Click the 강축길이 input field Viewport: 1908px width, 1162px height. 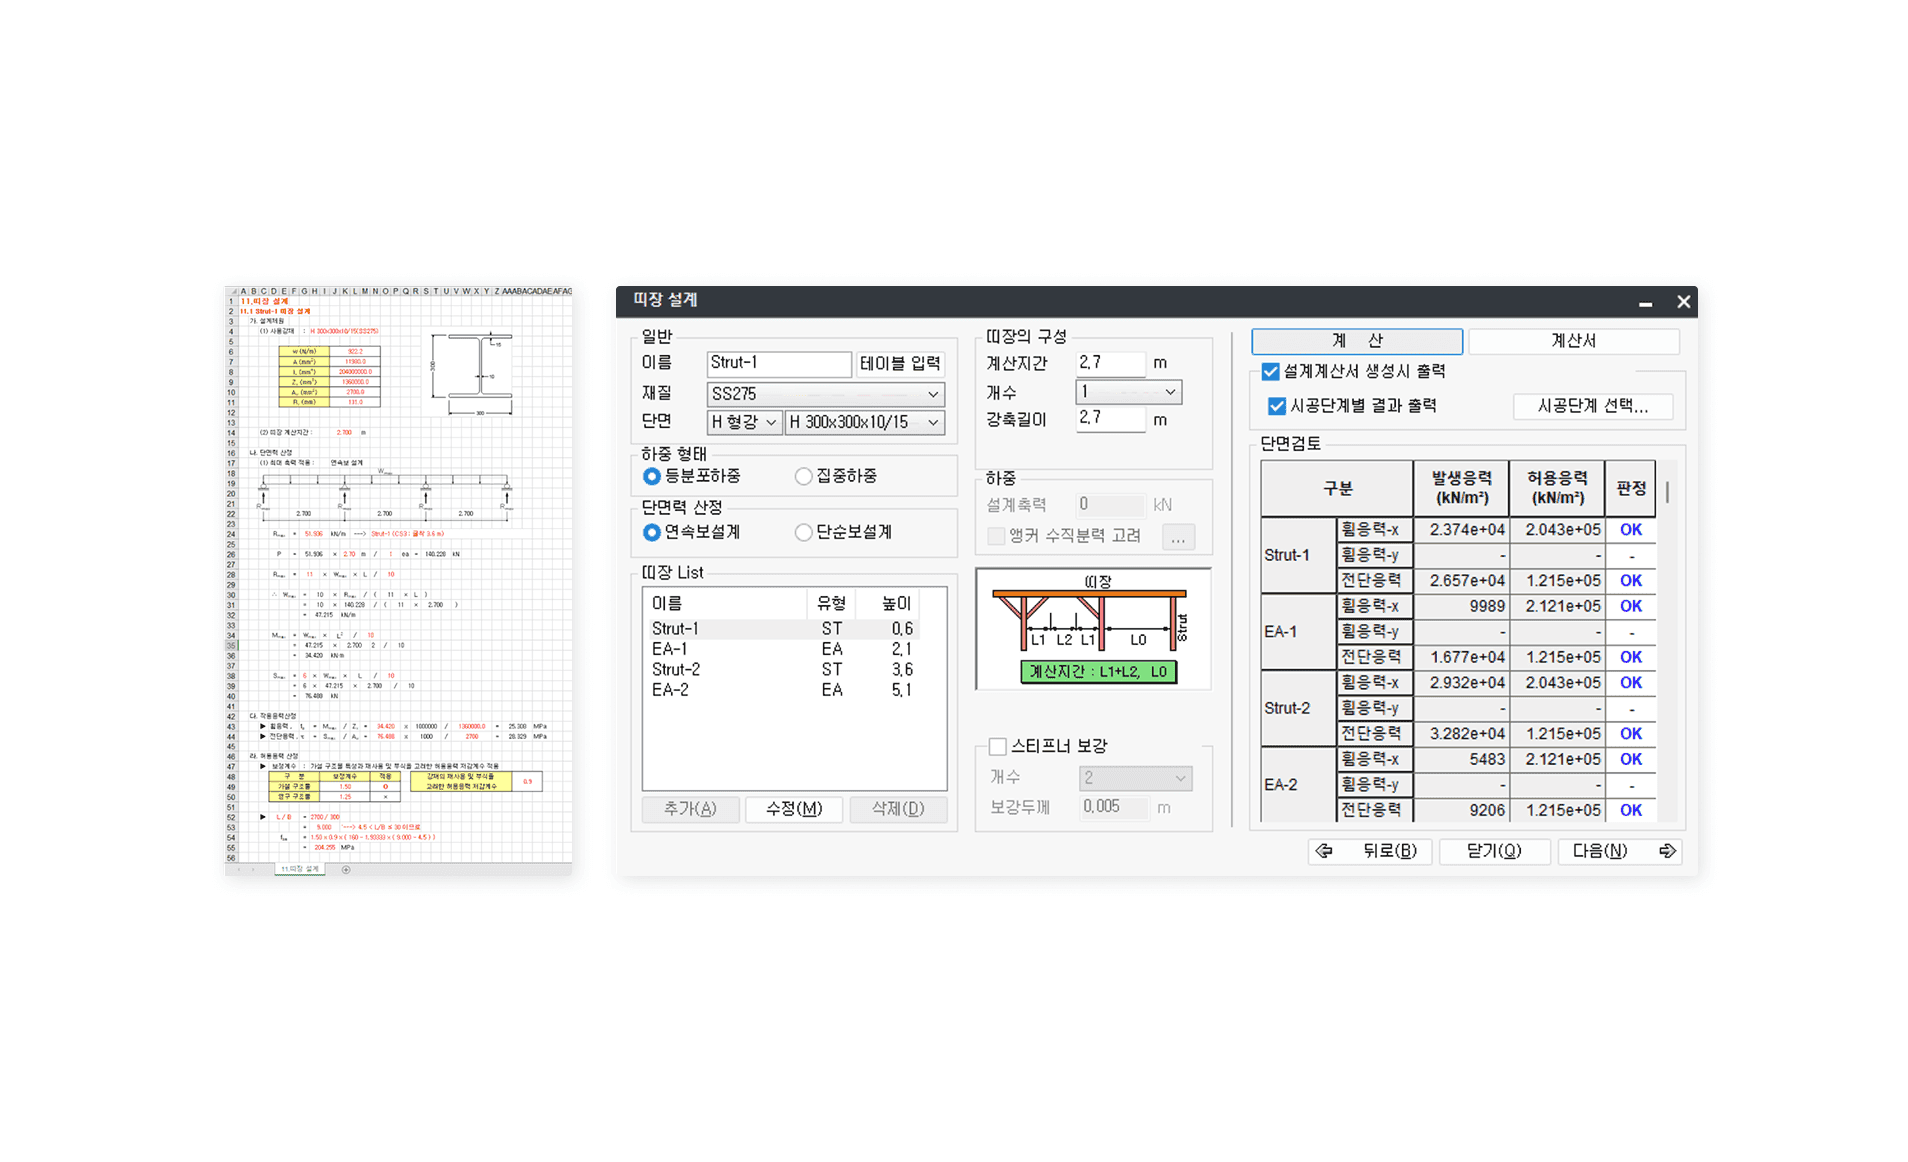point(1110,419)
